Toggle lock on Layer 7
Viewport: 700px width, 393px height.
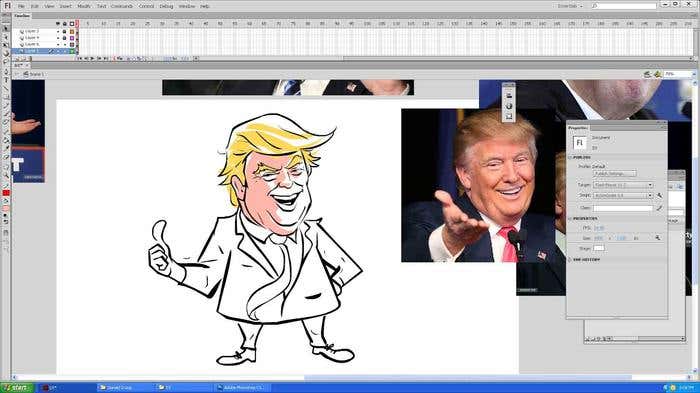64,32
